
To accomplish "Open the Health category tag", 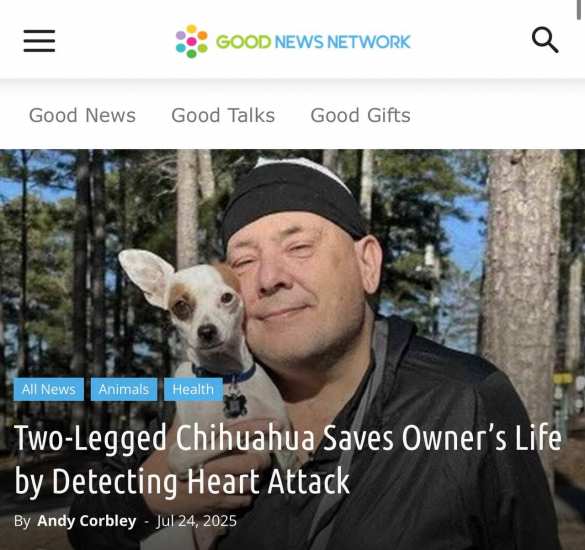I will [x=193, y=389].
